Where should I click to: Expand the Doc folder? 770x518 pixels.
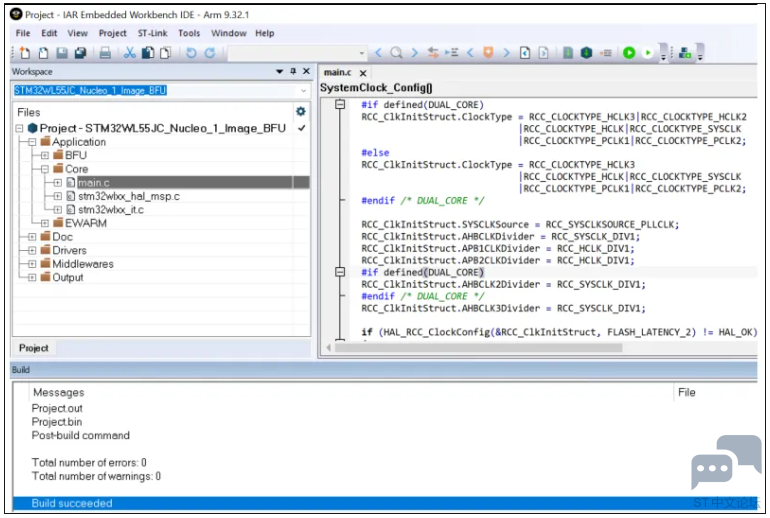(32, 237)
